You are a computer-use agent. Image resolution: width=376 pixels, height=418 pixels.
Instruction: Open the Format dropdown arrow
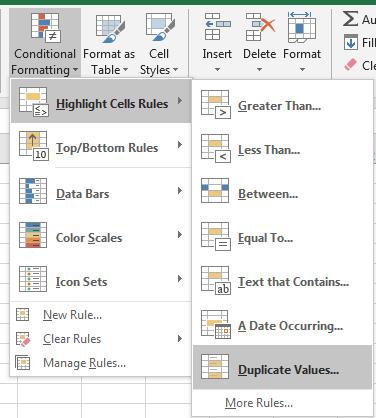coord(302,70)
